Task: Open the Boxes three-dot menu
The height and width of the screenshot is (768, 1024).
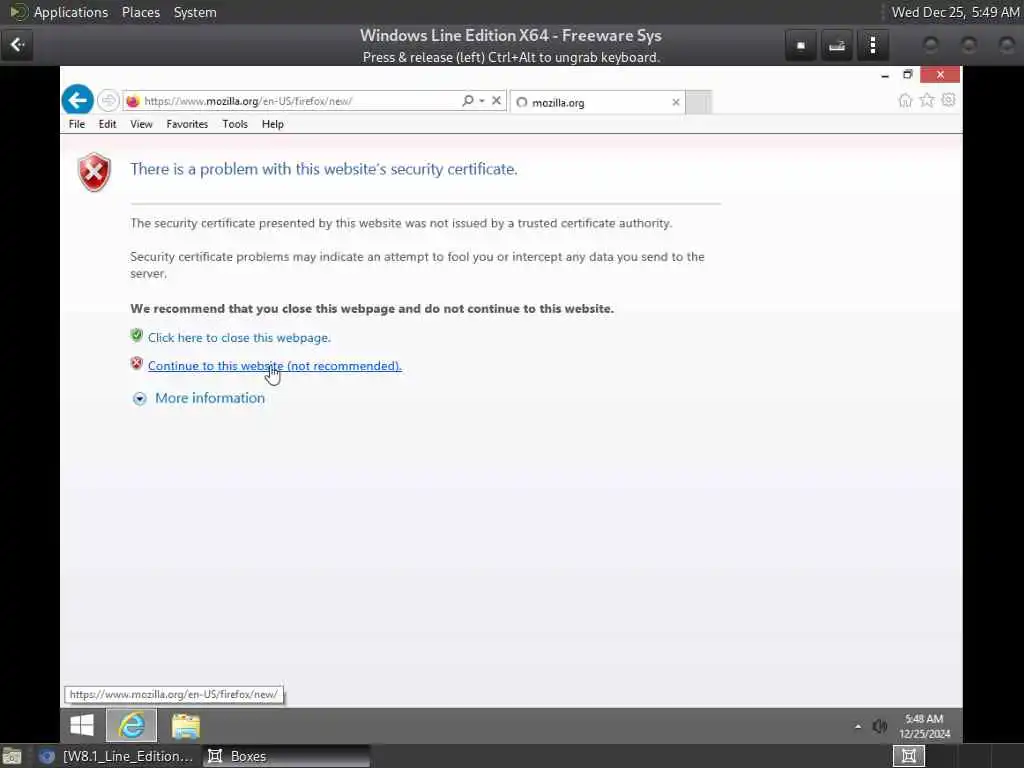Action: [872, 46]
